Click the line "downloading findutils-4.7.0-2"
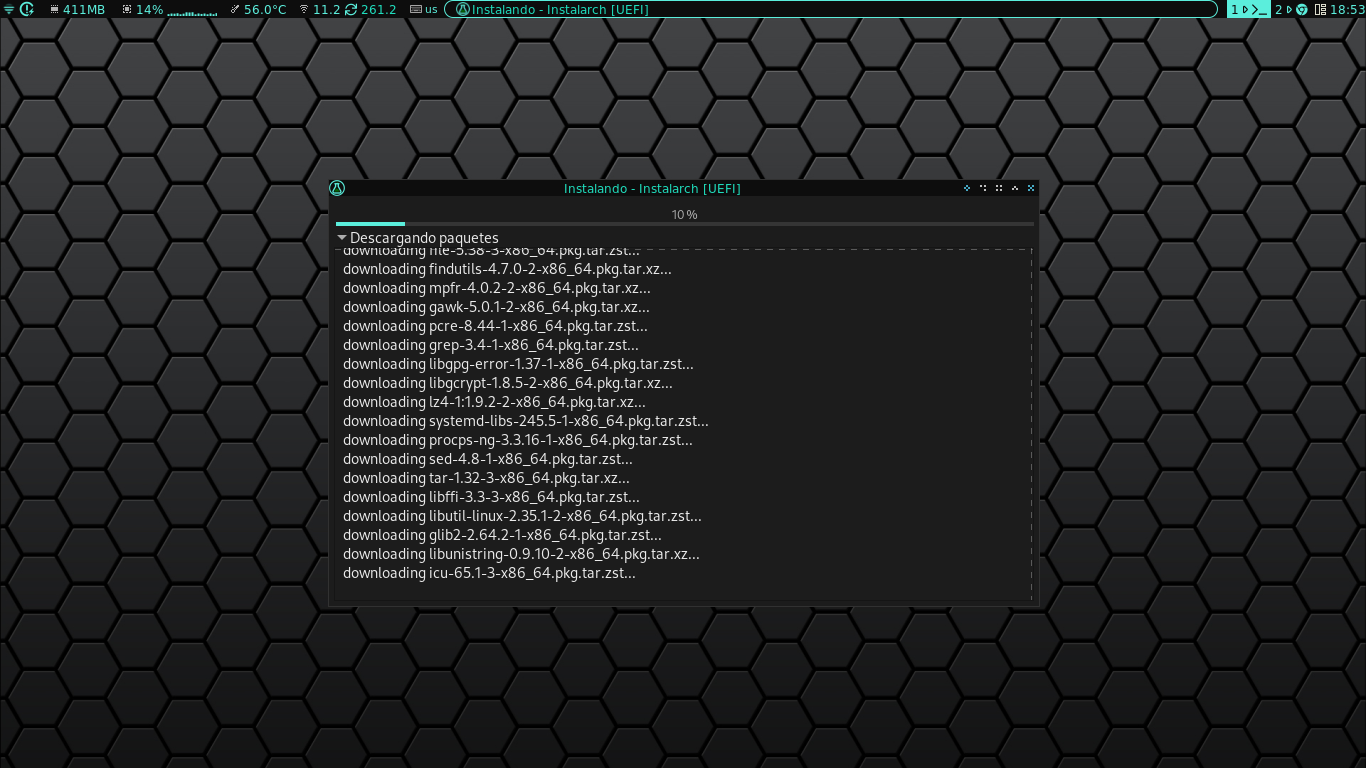The width and height of the screenshot is (1366, 768). pyautogui.click(x=507, y=269)
